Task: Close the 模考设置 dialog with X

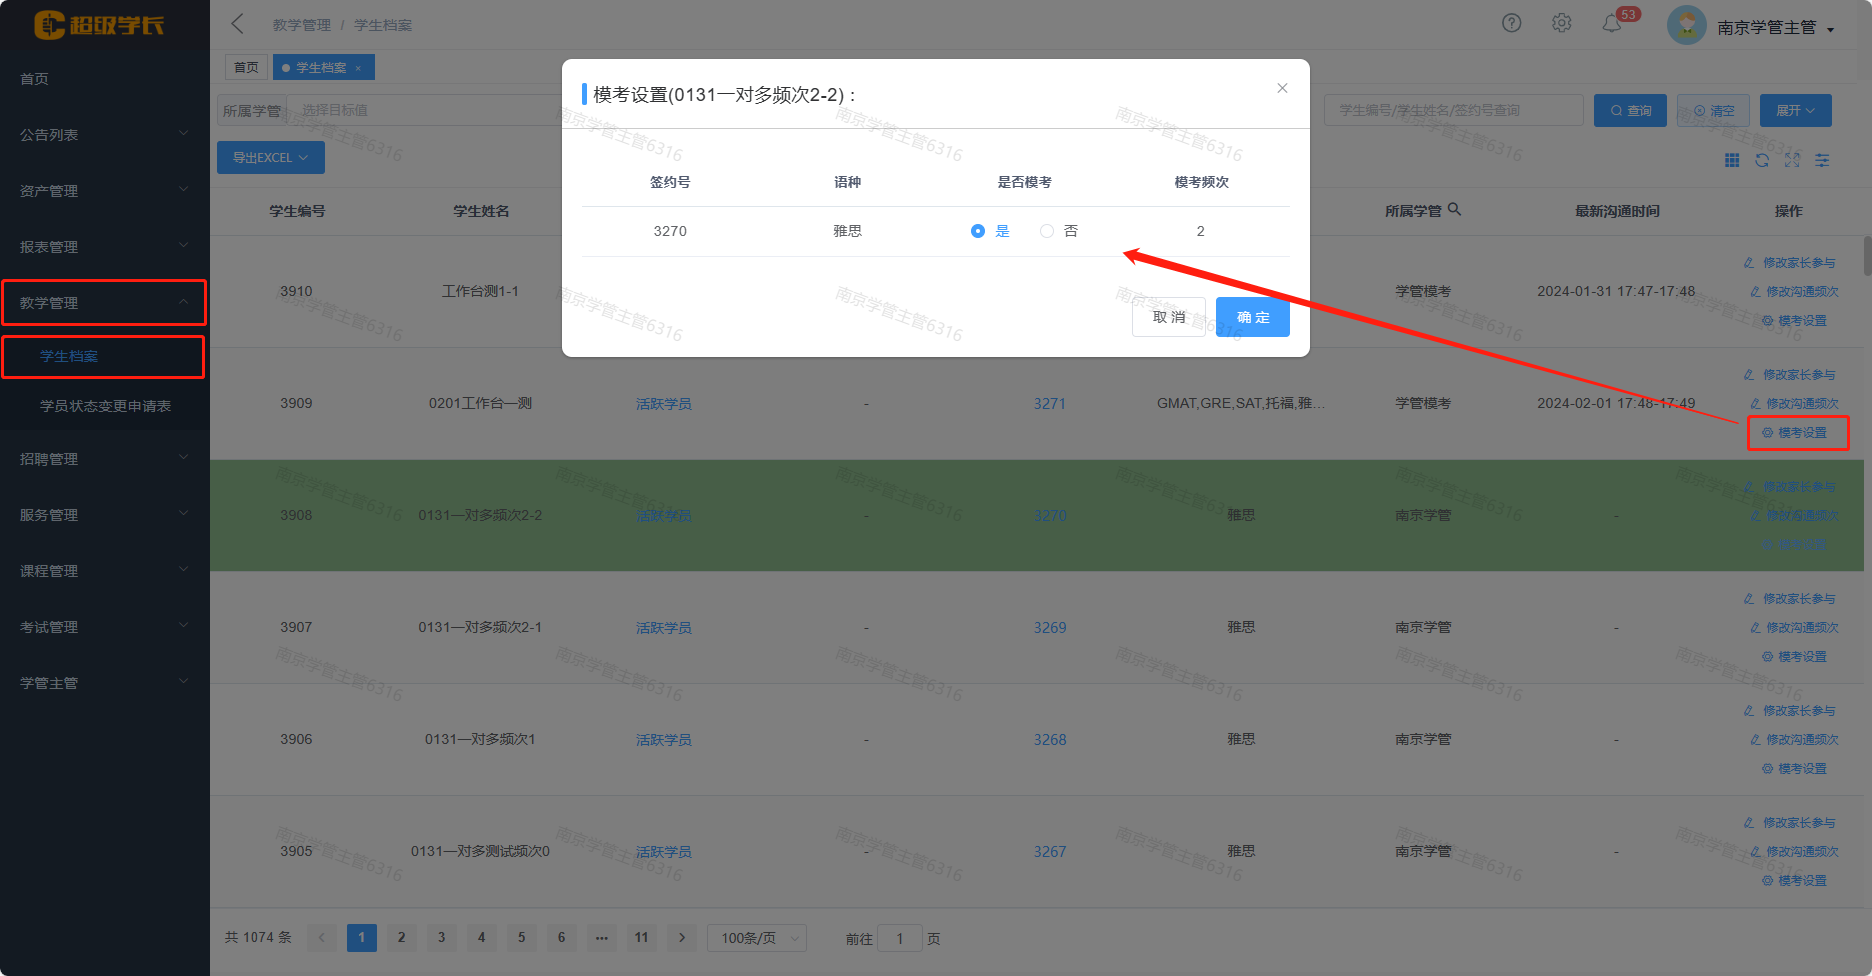Action: (x=1282, y=88)
